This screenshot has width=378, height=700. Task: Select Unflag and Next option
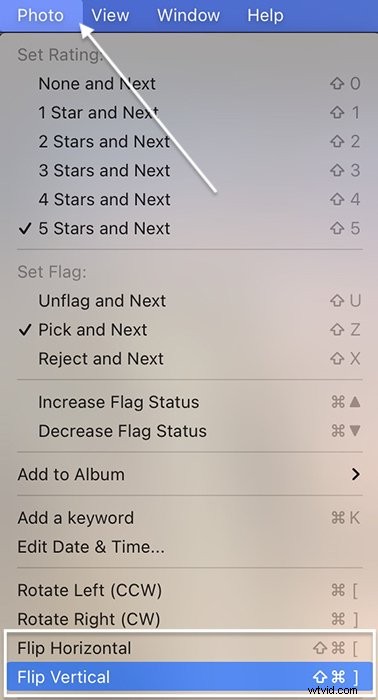tap(189, 301)
